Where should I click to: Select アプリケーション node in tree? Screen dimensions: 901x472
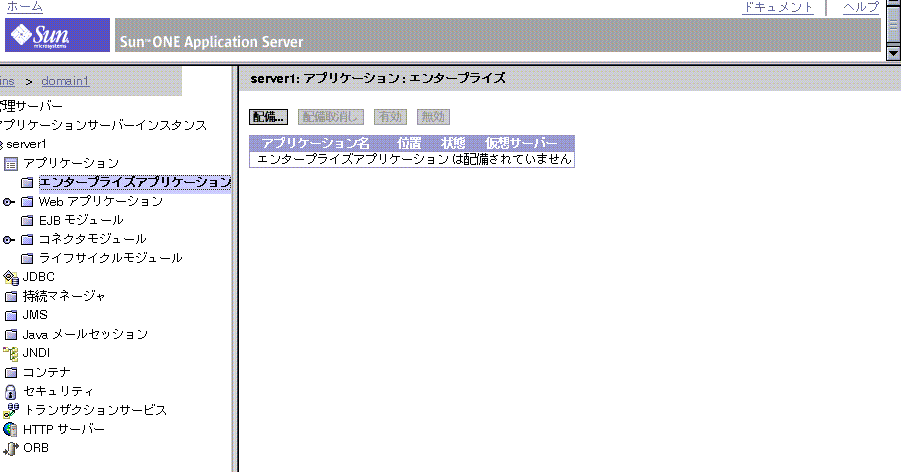(x=71, y=163)
